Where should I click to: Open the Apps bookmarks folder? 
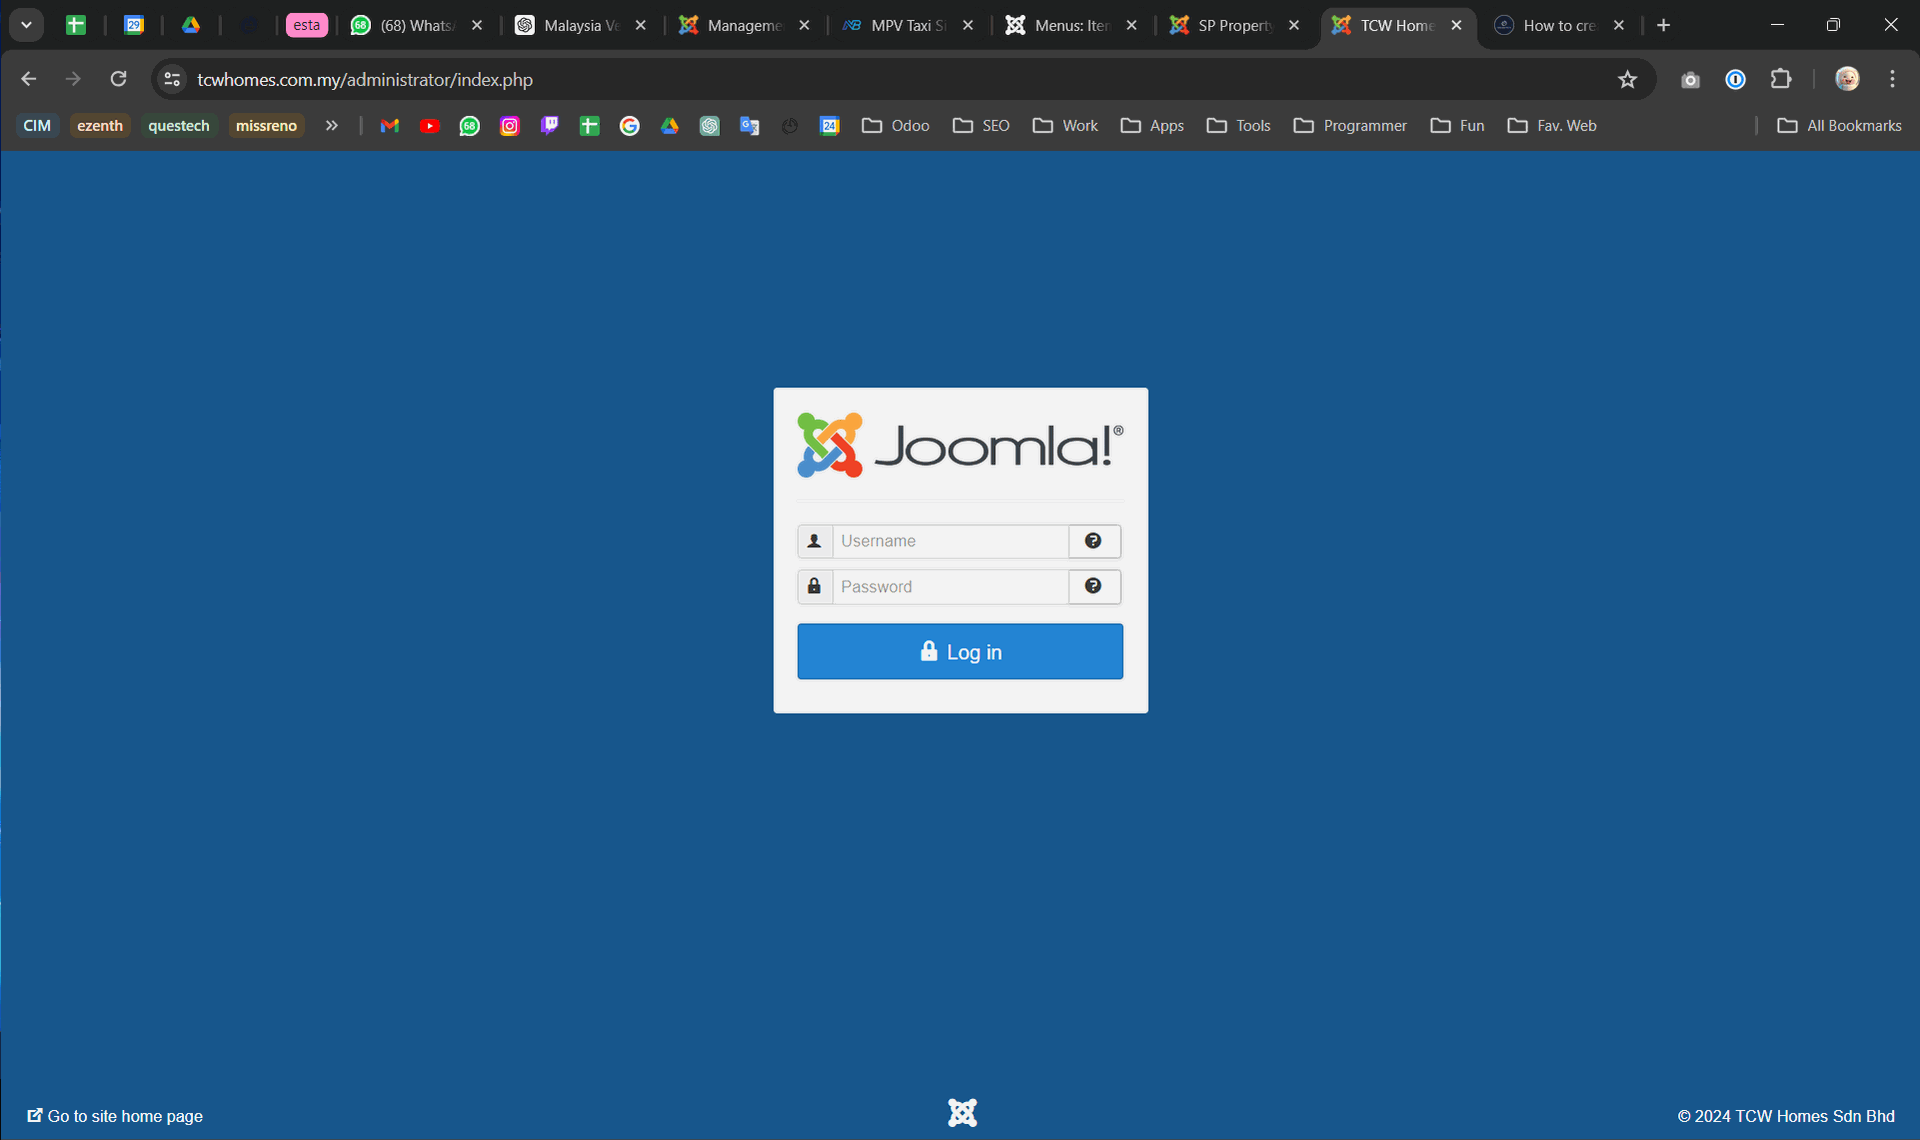1152,125
